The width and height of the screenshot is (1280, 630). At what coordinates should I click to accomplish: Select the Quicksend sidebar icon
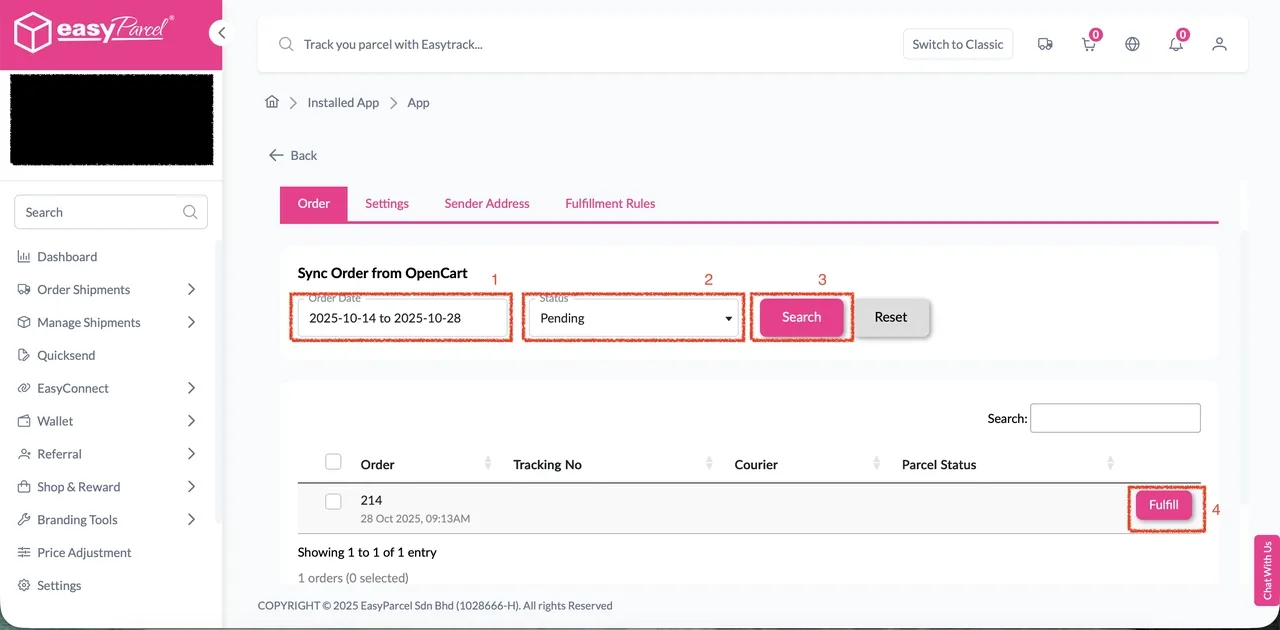tap(23, 355)
